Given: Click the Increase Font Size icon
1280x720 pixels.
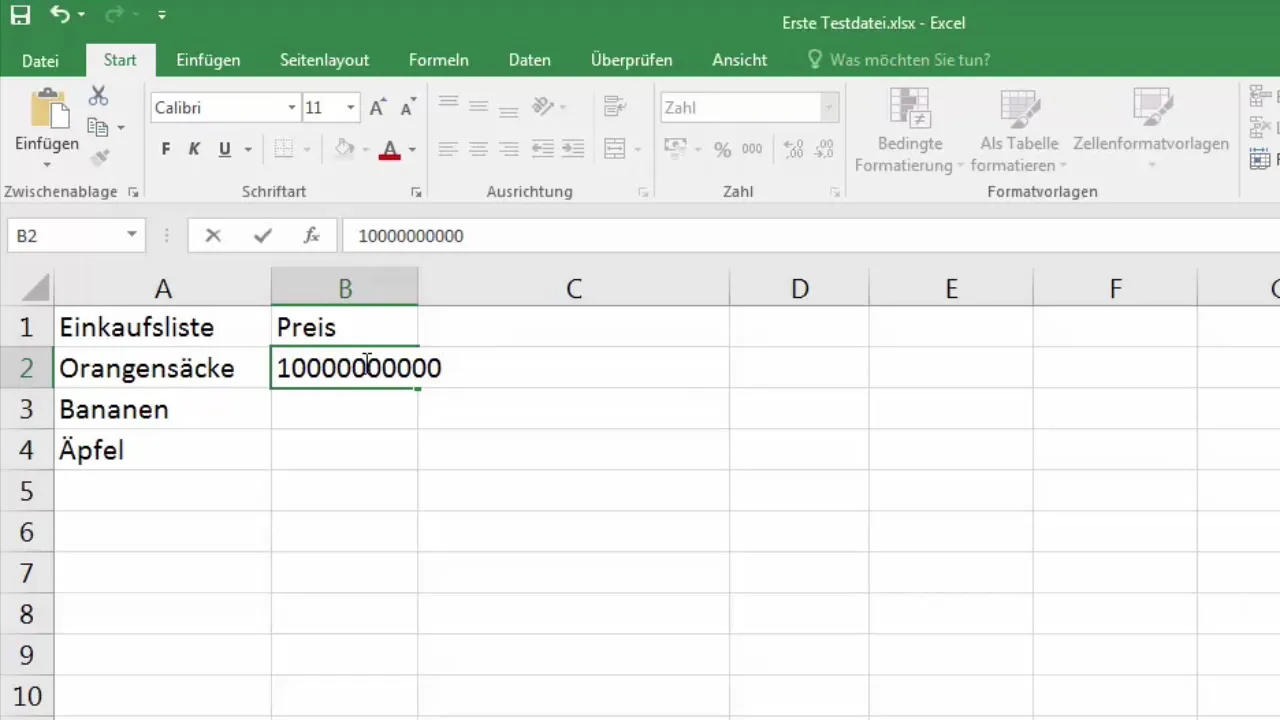Looking at the screenshot, I should (377, 108).
